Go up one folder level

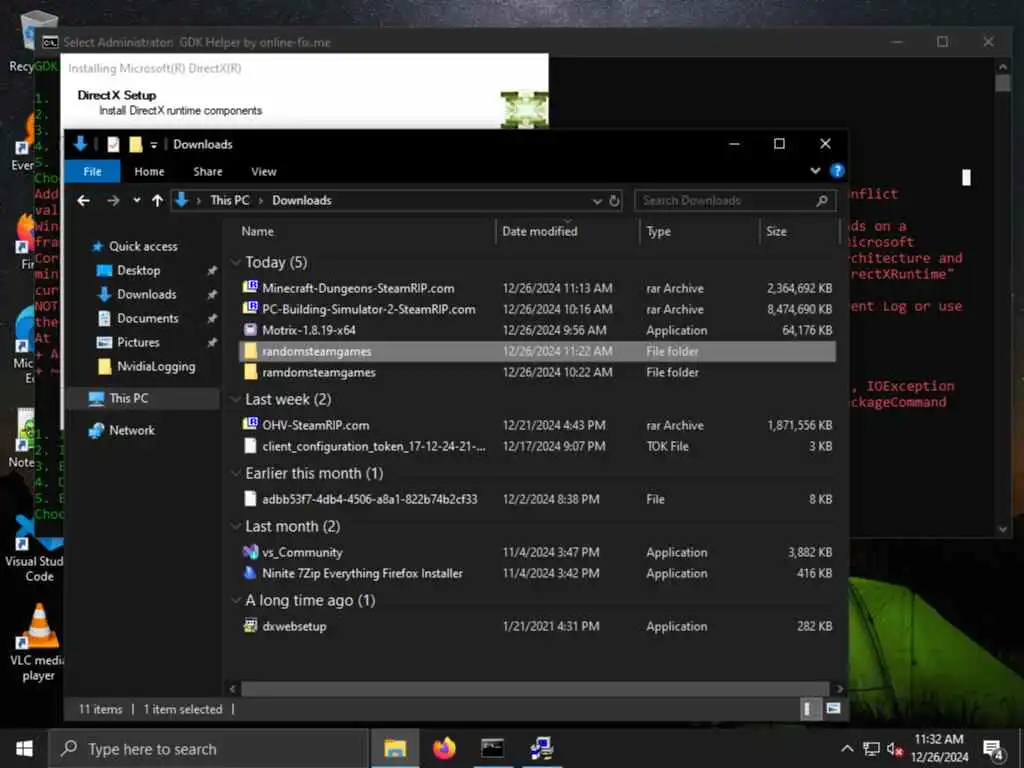[157, 200]
